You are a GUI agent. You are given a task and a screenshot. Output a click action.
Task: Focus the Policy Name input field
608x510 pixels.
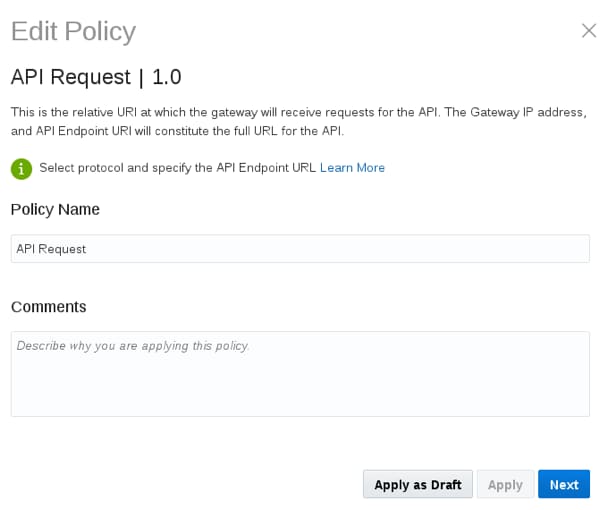pyautogui.click(x=300, y=249)
